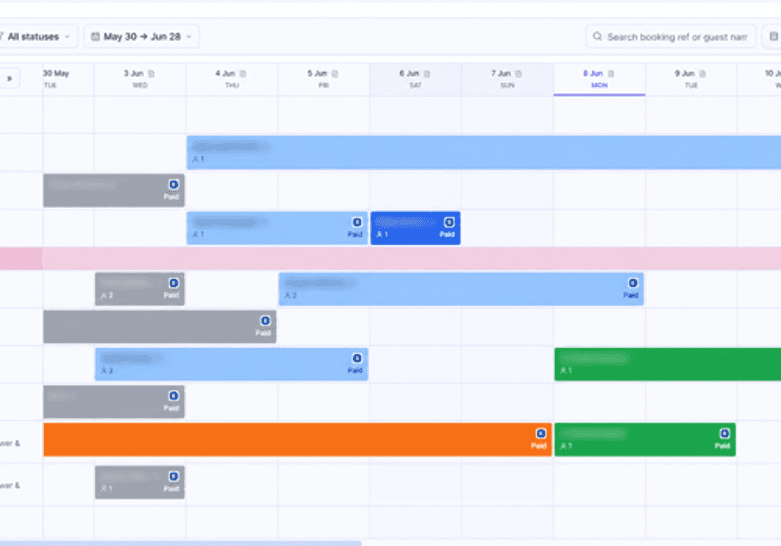
Task: Click the Paid label on the dark blue 6 Jun booking
Action: pyautogui.click(x=447, y=234)
